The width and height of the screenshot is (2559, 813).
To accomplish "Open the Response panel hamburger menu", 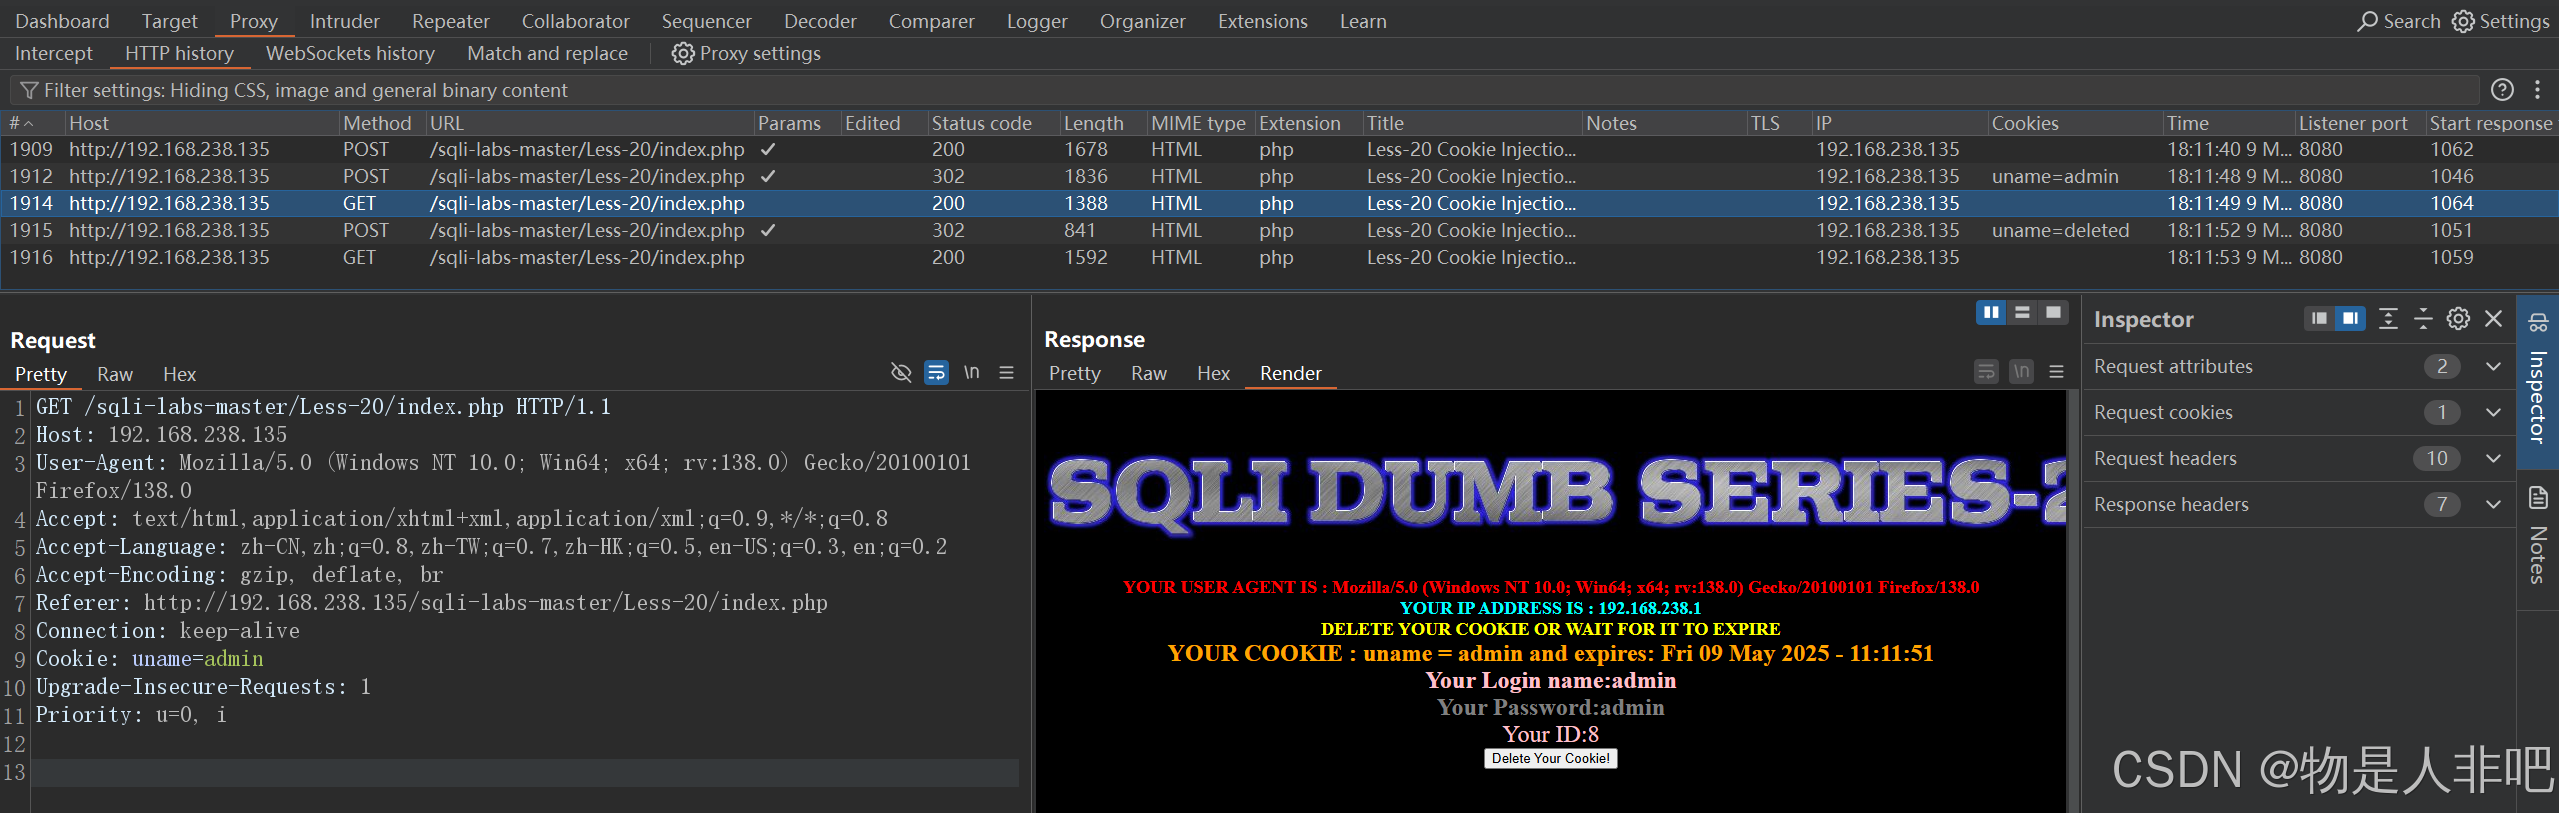I will tap(2056, 372).
